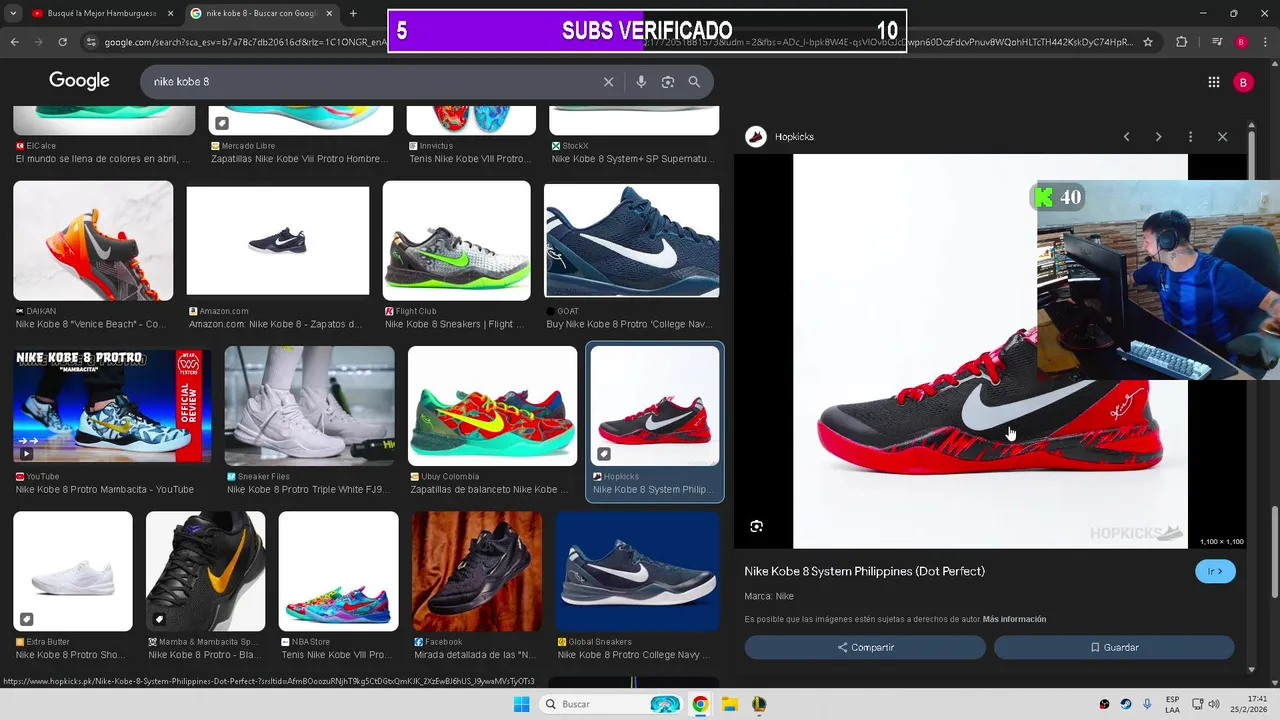View site information icon in address bar
Image resolution: width=1280 pixels, height=720 pixels.
coord(91,42)
